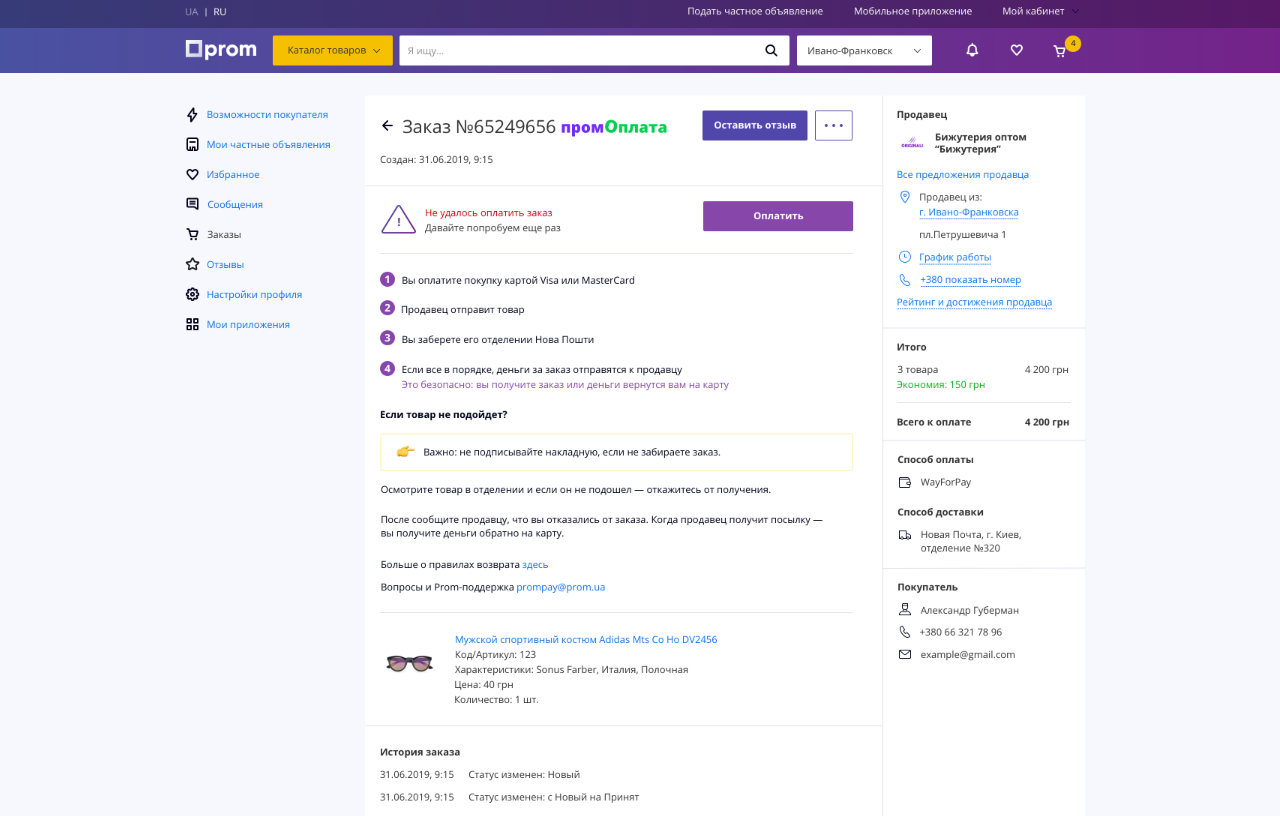Show seller number +380 показать номер

coord(970,280)
